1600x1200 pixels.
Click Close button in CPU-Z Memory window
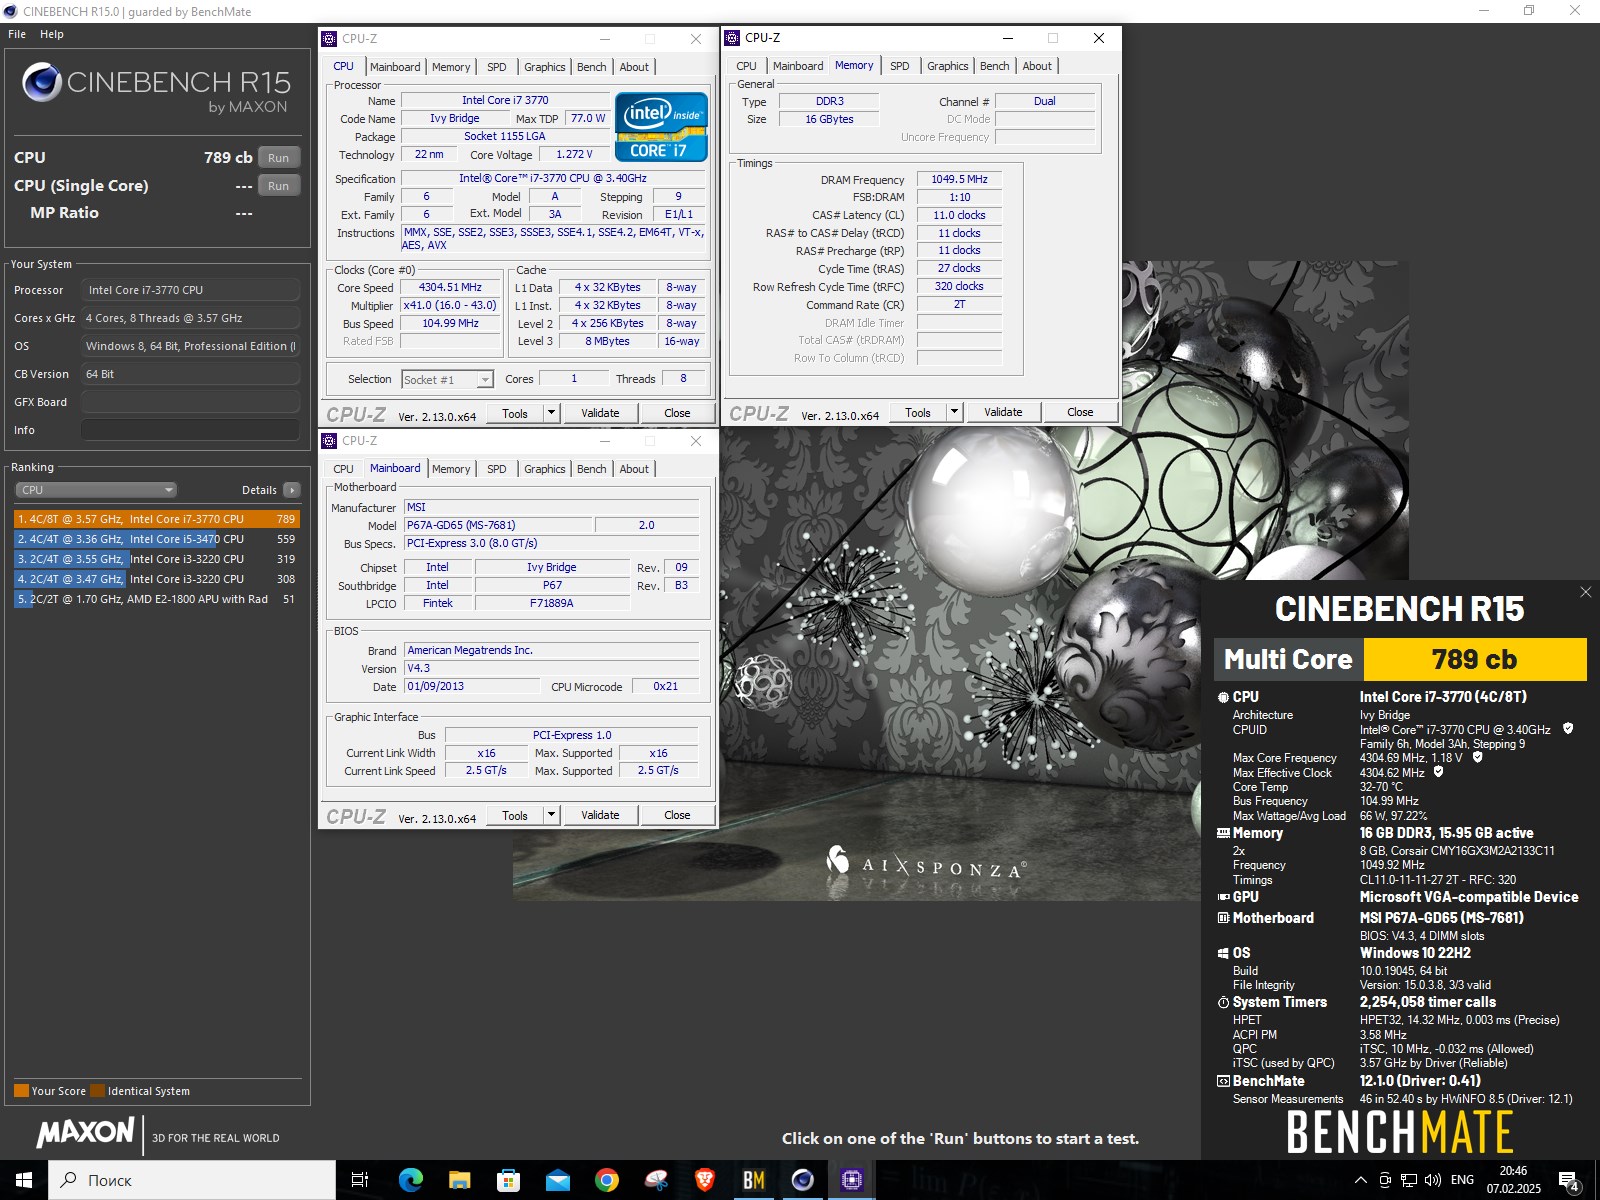1080,412
